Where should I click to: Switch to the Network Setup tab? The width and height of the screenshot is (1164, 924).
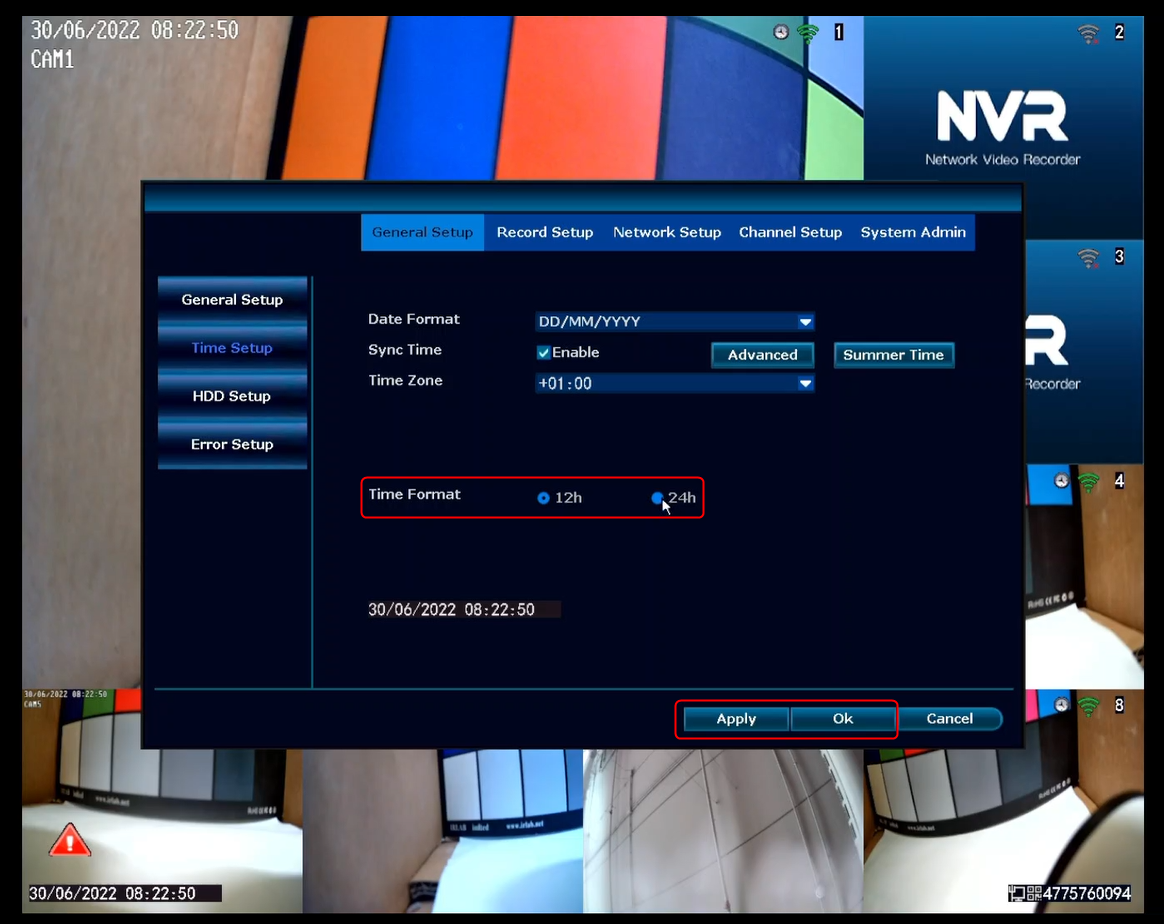pos(667,232)
